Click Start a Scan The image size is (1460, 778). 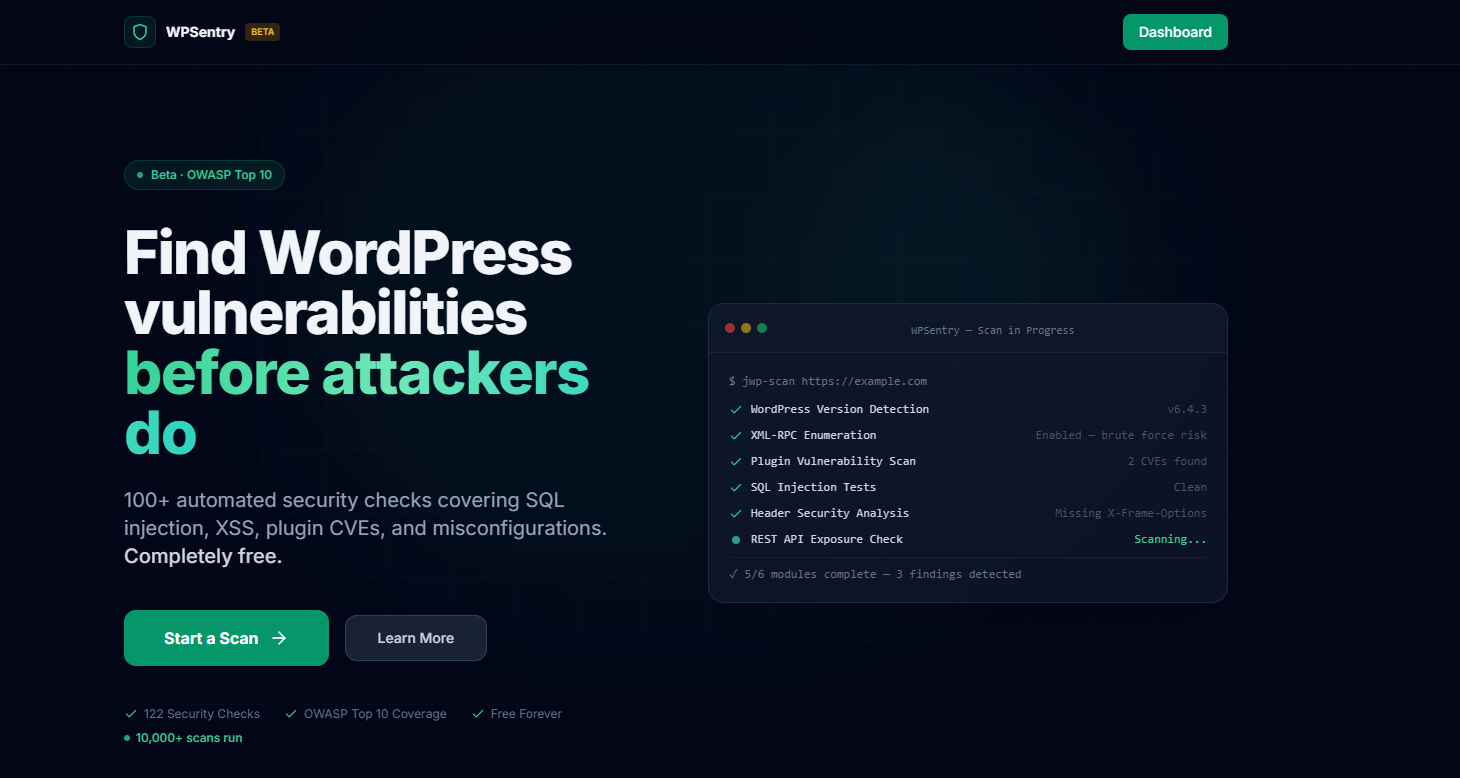(226, 637)
